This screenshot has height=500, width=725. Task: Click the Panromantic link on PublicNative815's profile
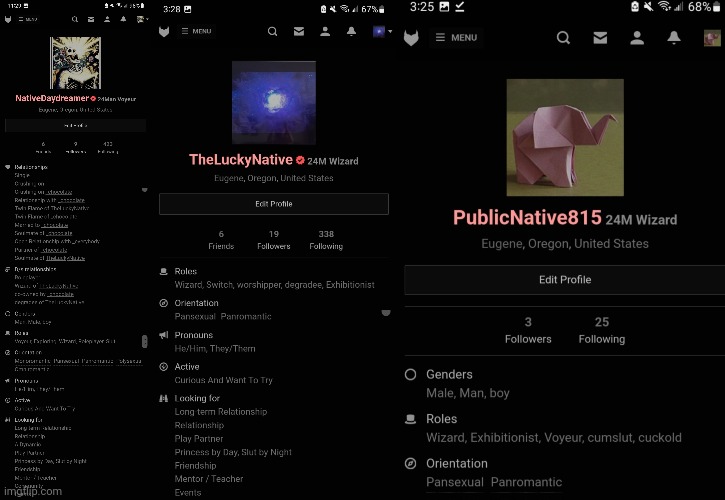point(526,482)
